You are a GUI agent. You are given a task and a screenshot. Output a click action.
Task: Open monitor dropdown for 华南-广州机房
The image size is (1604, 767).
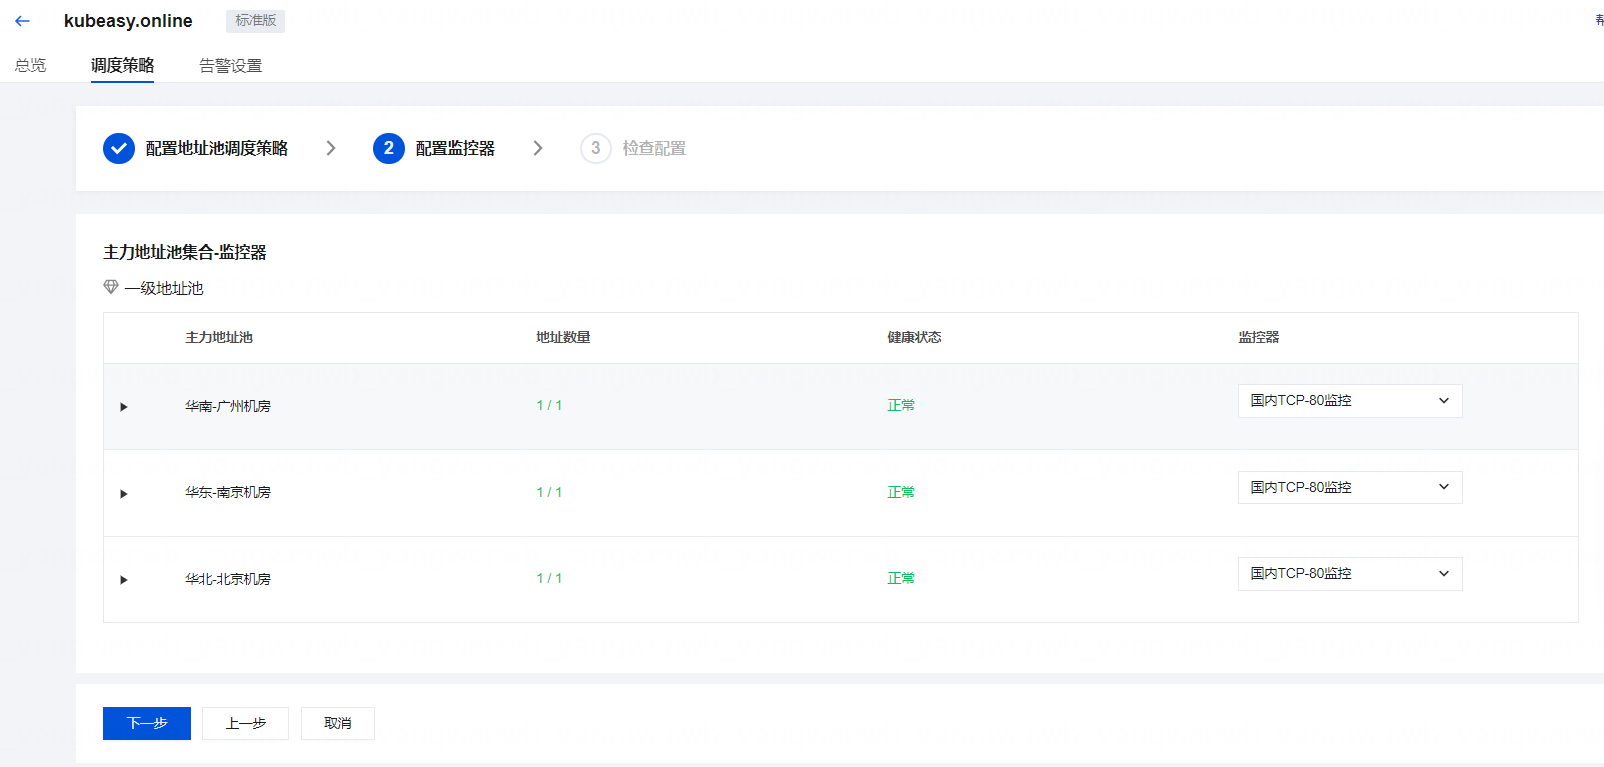tap(1350, 401)
